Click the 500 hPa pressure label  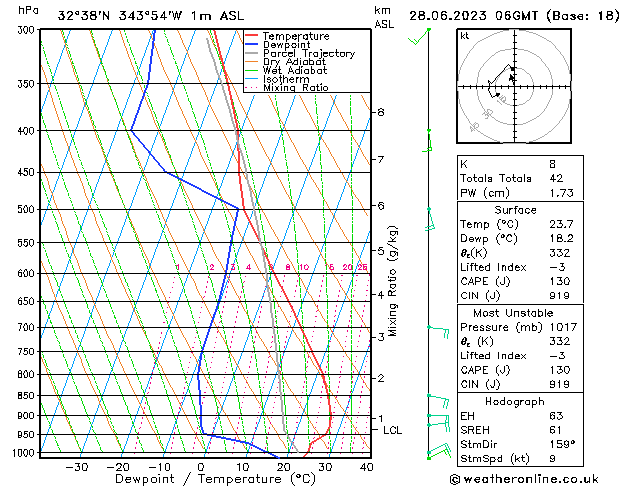27,209
